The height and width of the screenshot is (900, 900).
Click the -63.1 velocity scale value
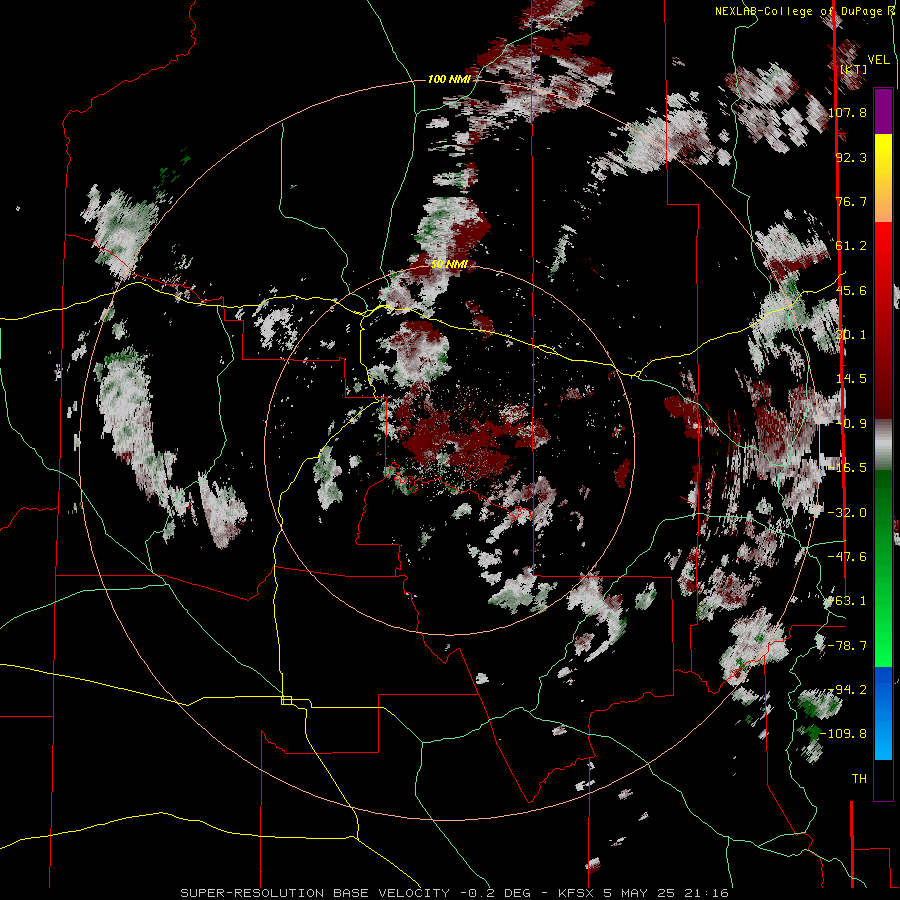847,601
